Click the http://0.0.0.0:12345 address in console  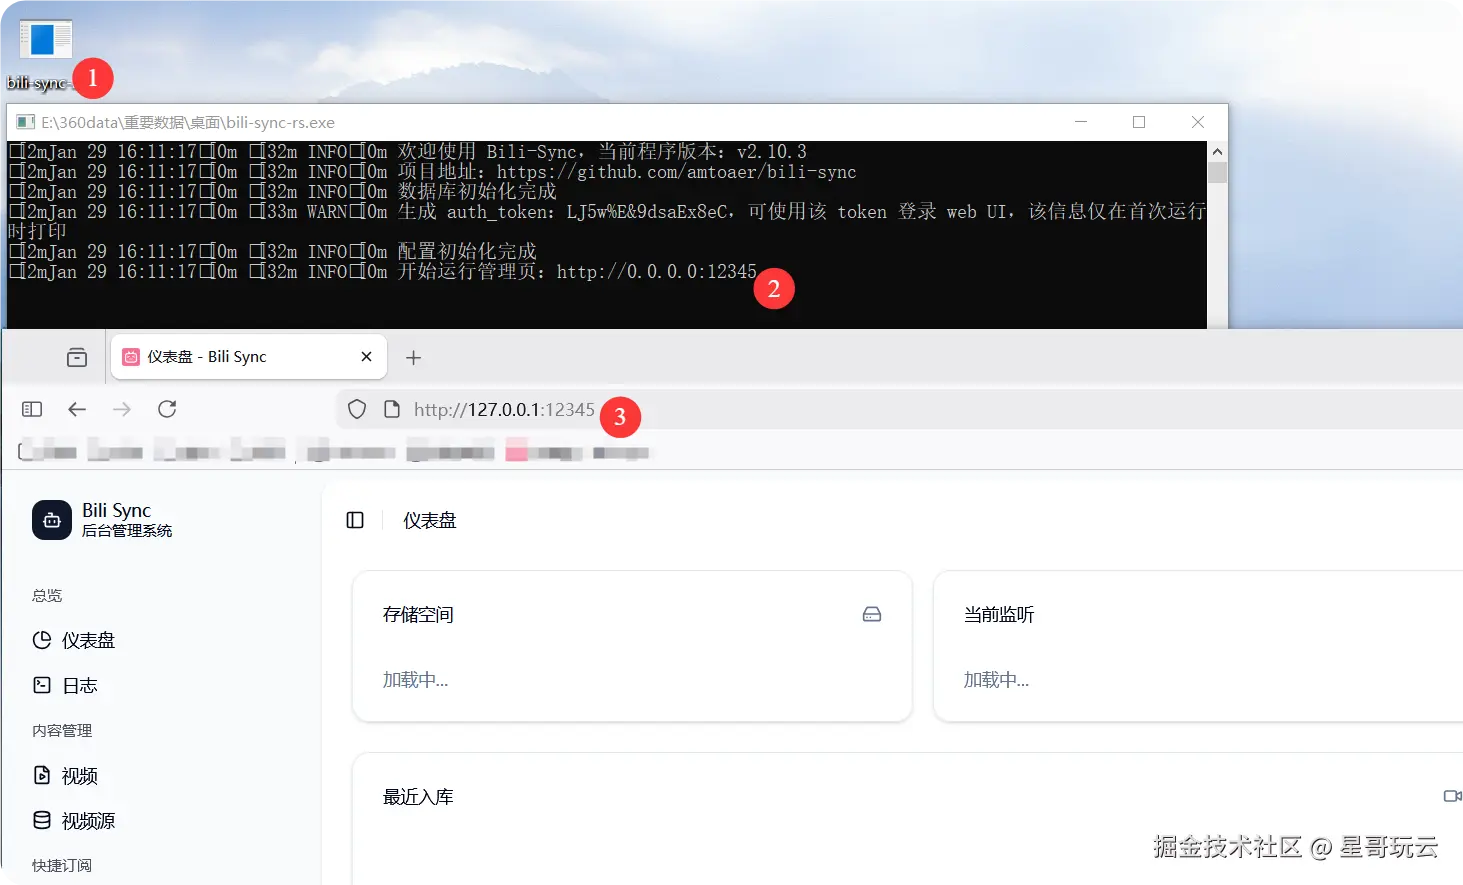pyautogui.click(x=657, y=272)
